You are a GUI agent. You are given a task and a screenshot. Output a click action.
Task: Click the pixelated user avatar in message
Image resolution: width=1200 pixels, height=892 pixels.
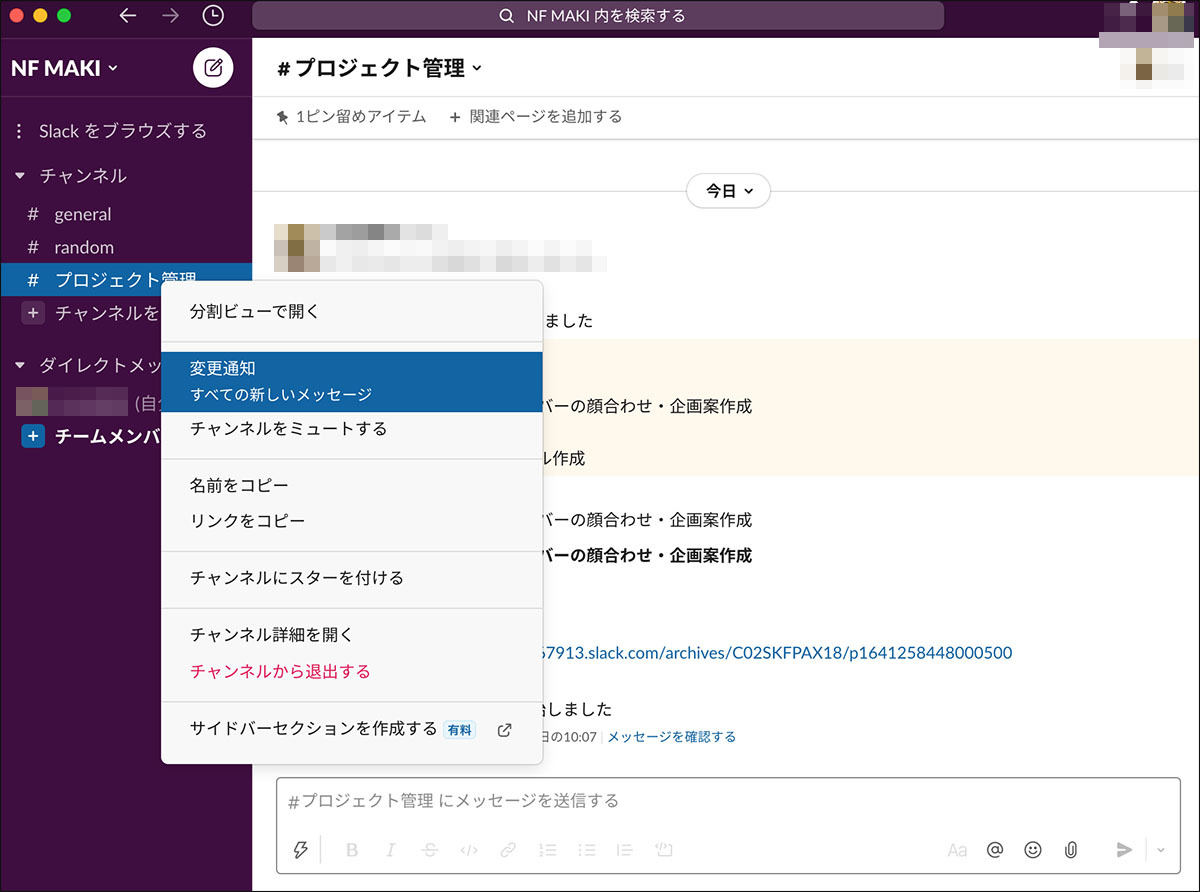pyautogui.click(x=297, y=249)
